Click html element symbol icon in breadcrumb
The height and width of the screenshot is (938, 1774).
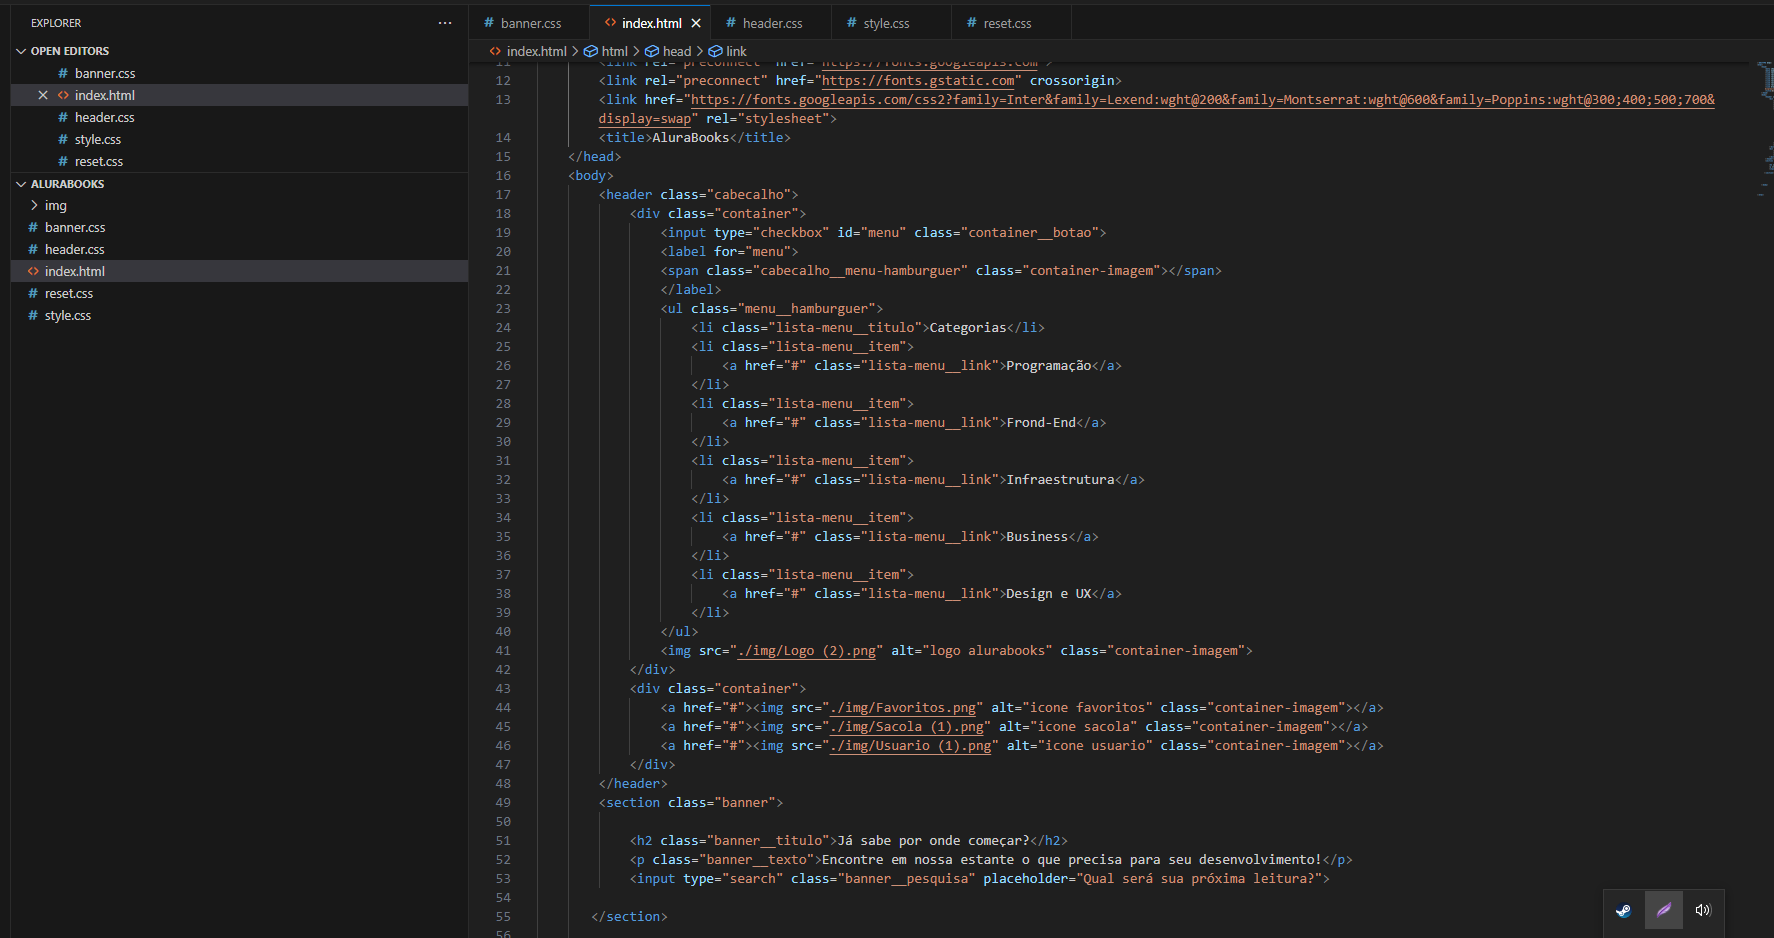[591, 51]
